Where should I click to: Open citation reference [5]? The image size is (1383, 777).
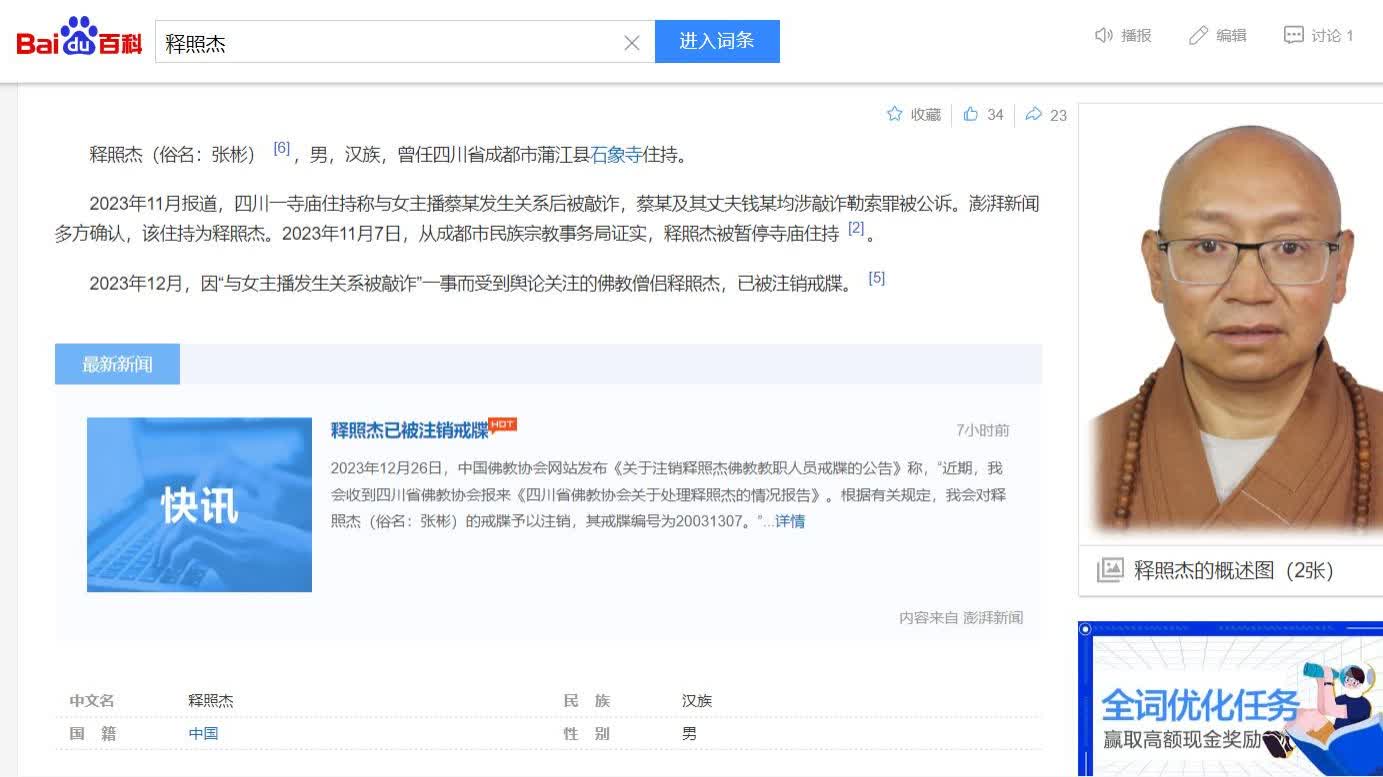[876, 278]
